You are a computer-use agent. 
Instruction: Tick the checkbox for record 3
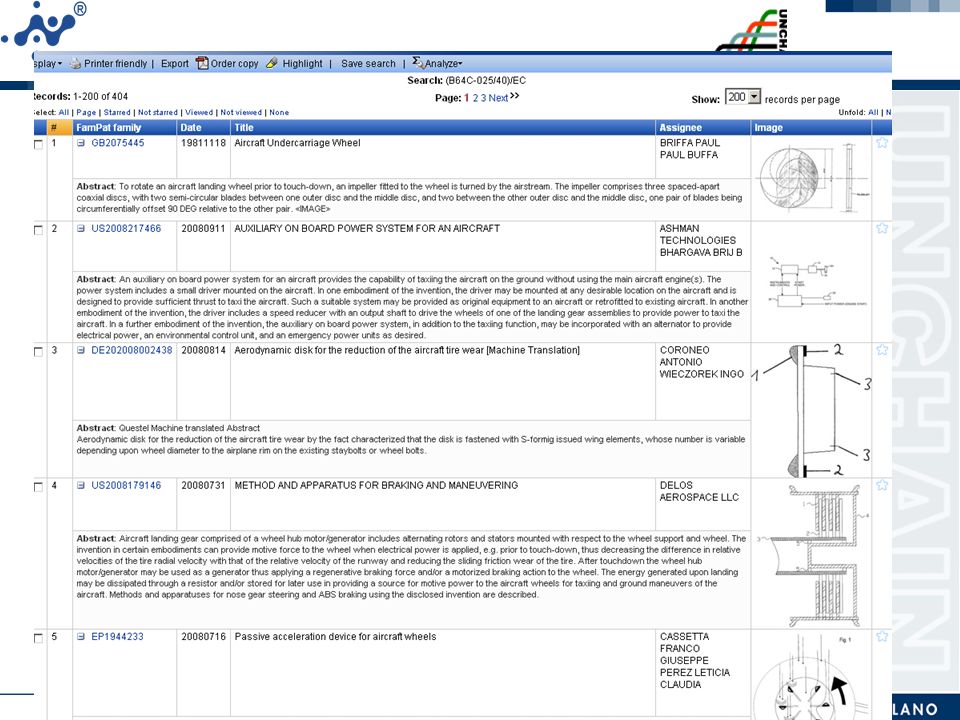click(x=39, y=352)
